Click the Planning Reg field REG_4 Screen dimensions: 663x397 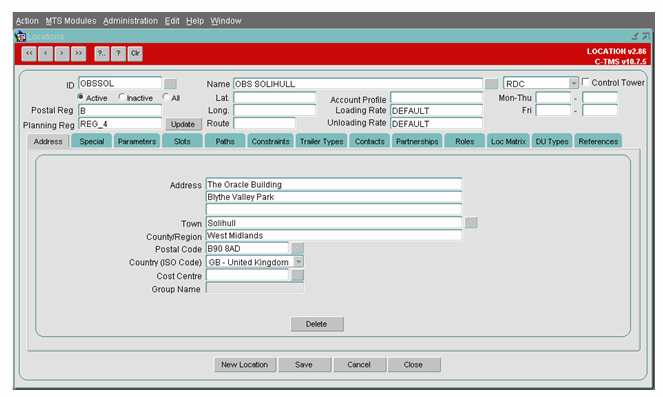click(120, 124)
